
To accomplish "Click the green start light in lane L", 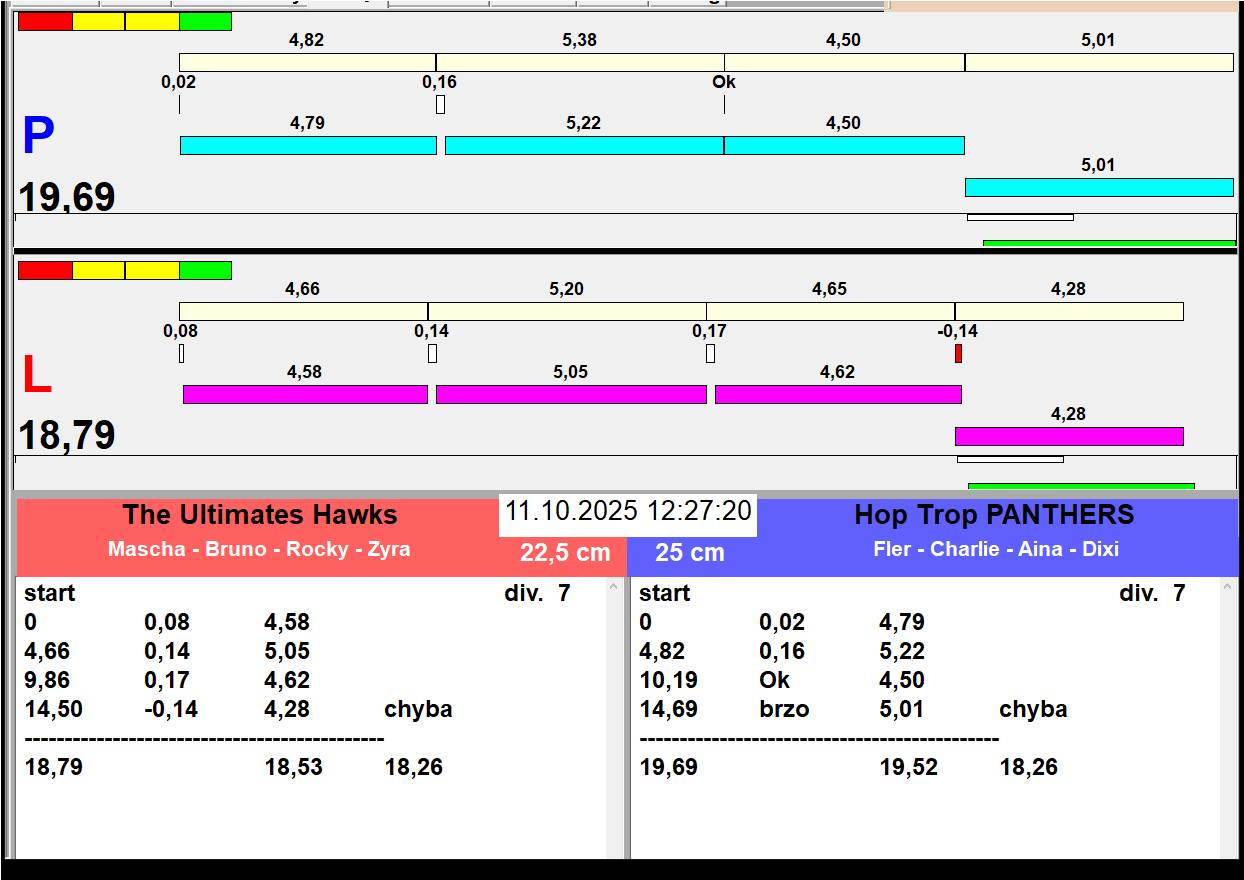I will tap(205, 270).
